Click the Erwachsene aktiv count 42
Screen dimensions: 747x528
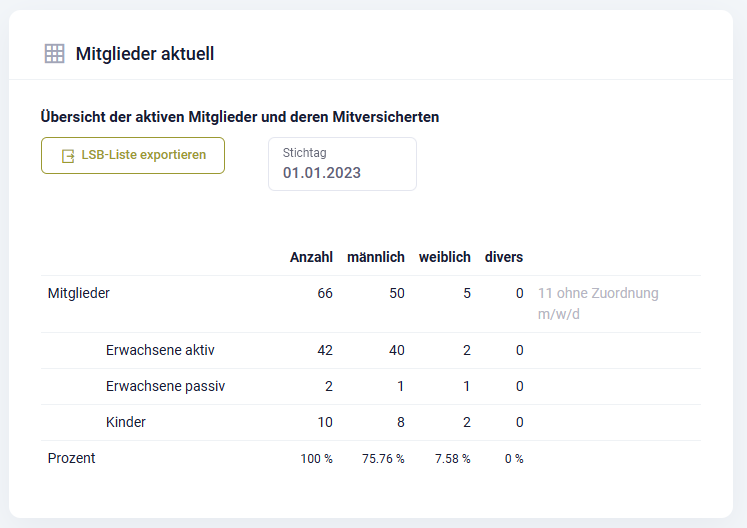324,350
